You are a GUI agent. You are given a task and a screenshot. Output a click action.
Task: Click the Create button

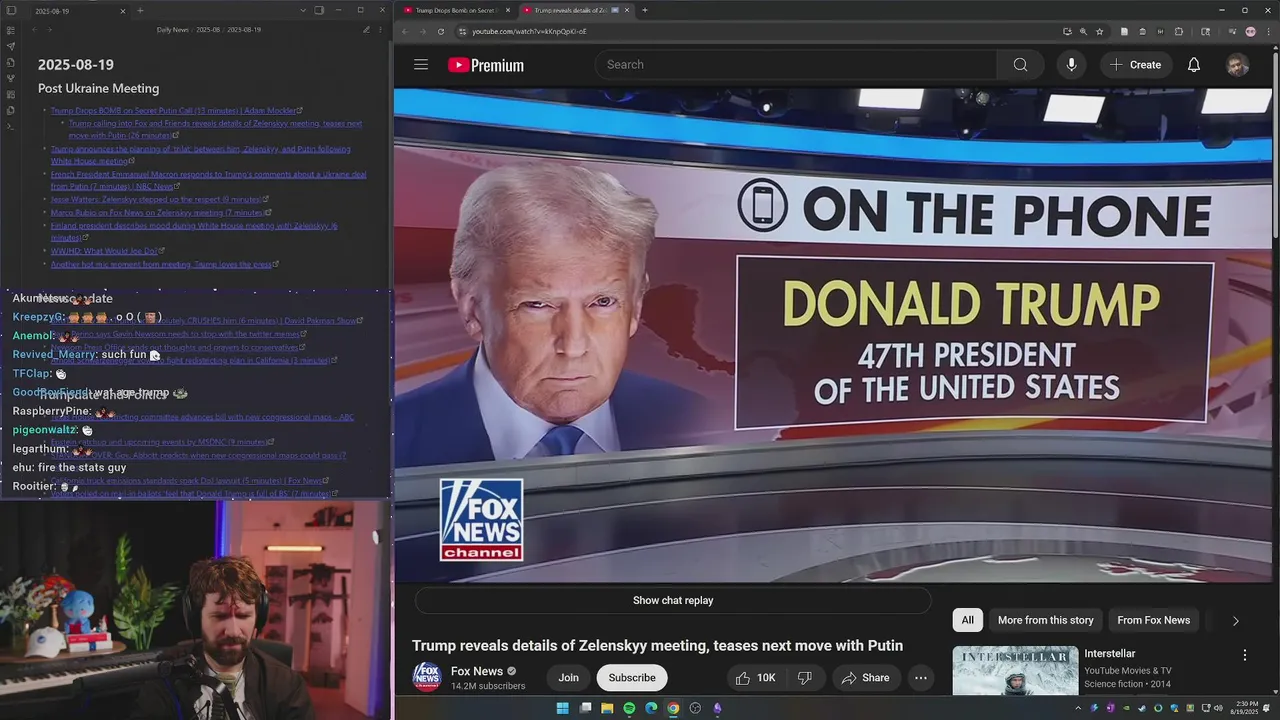tap(1135, 65)
